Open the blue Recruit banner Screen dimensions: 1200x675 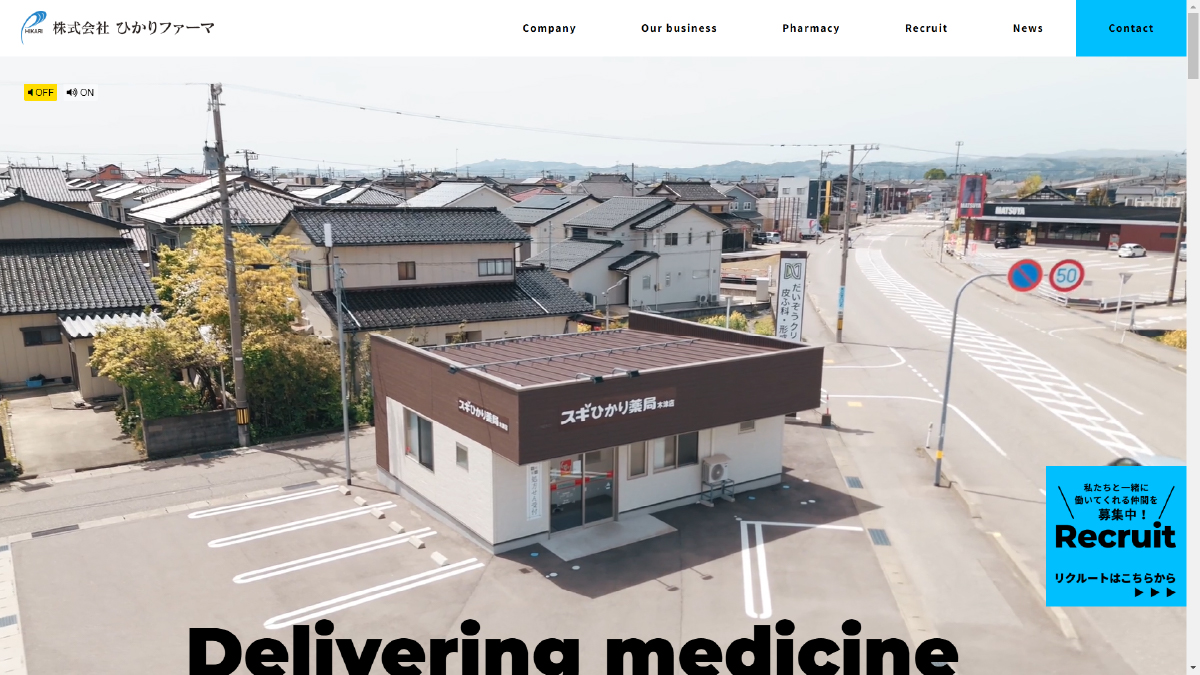(1116, 536)
